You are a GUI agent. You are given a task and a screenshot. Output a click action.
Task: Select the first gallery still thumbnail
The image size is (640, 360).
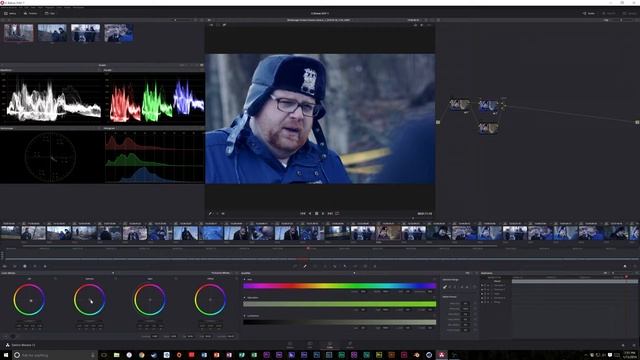click(x=19, y=33)
